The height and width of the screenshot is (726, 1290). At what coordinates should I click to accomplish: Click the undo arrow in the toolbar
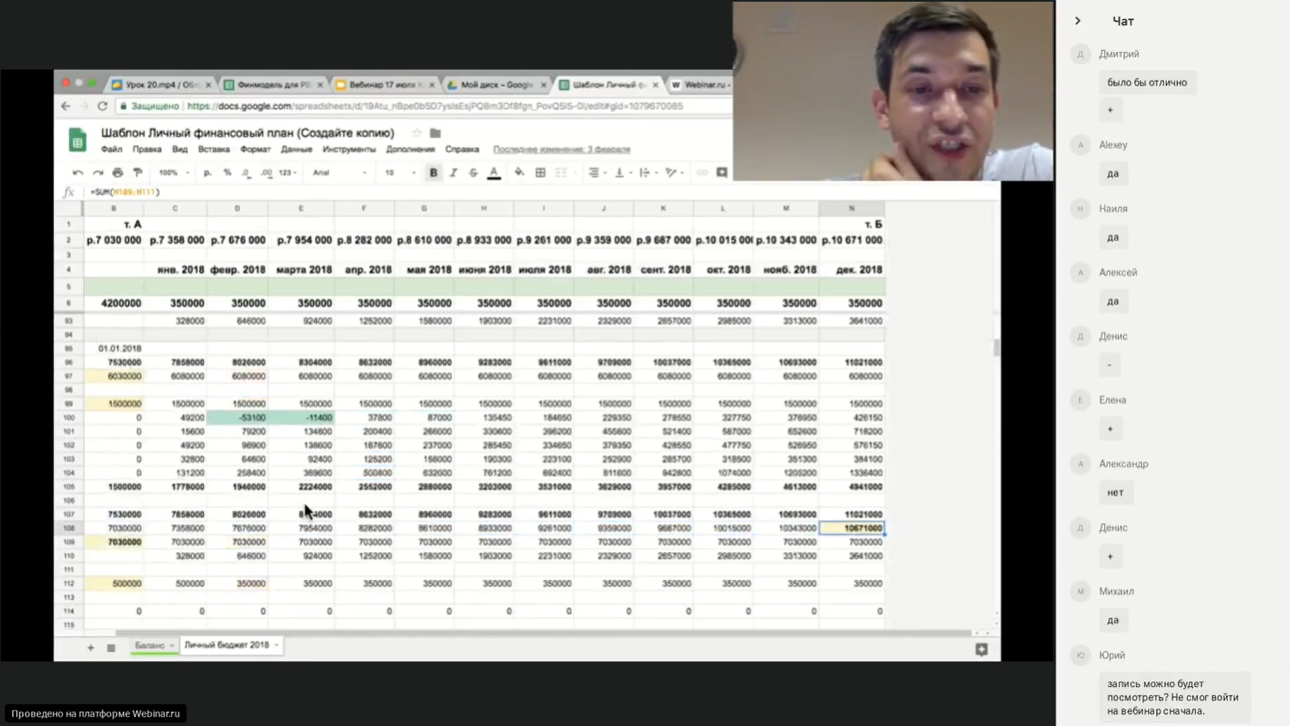78,173
